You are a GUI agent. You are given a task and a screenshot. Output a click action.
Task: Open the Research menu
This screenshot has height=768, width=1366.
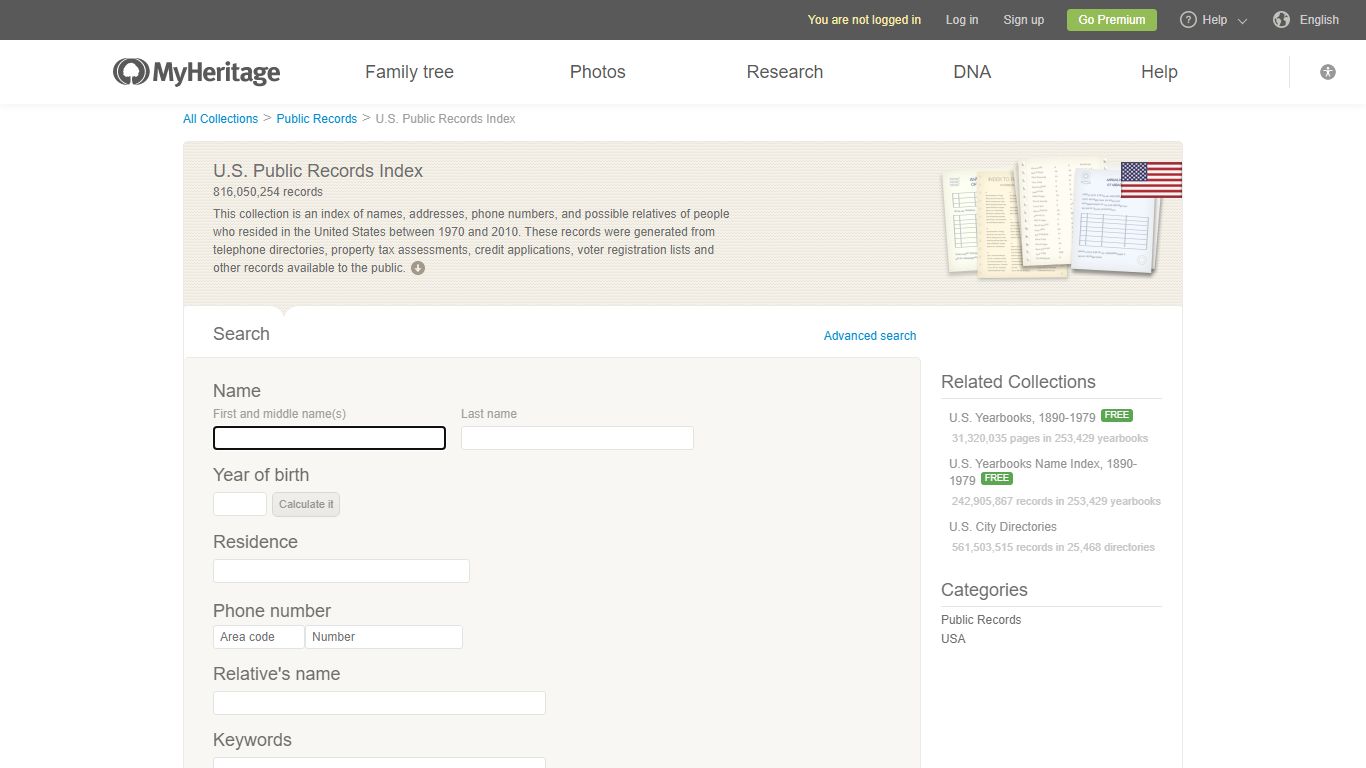pos(785,72)
